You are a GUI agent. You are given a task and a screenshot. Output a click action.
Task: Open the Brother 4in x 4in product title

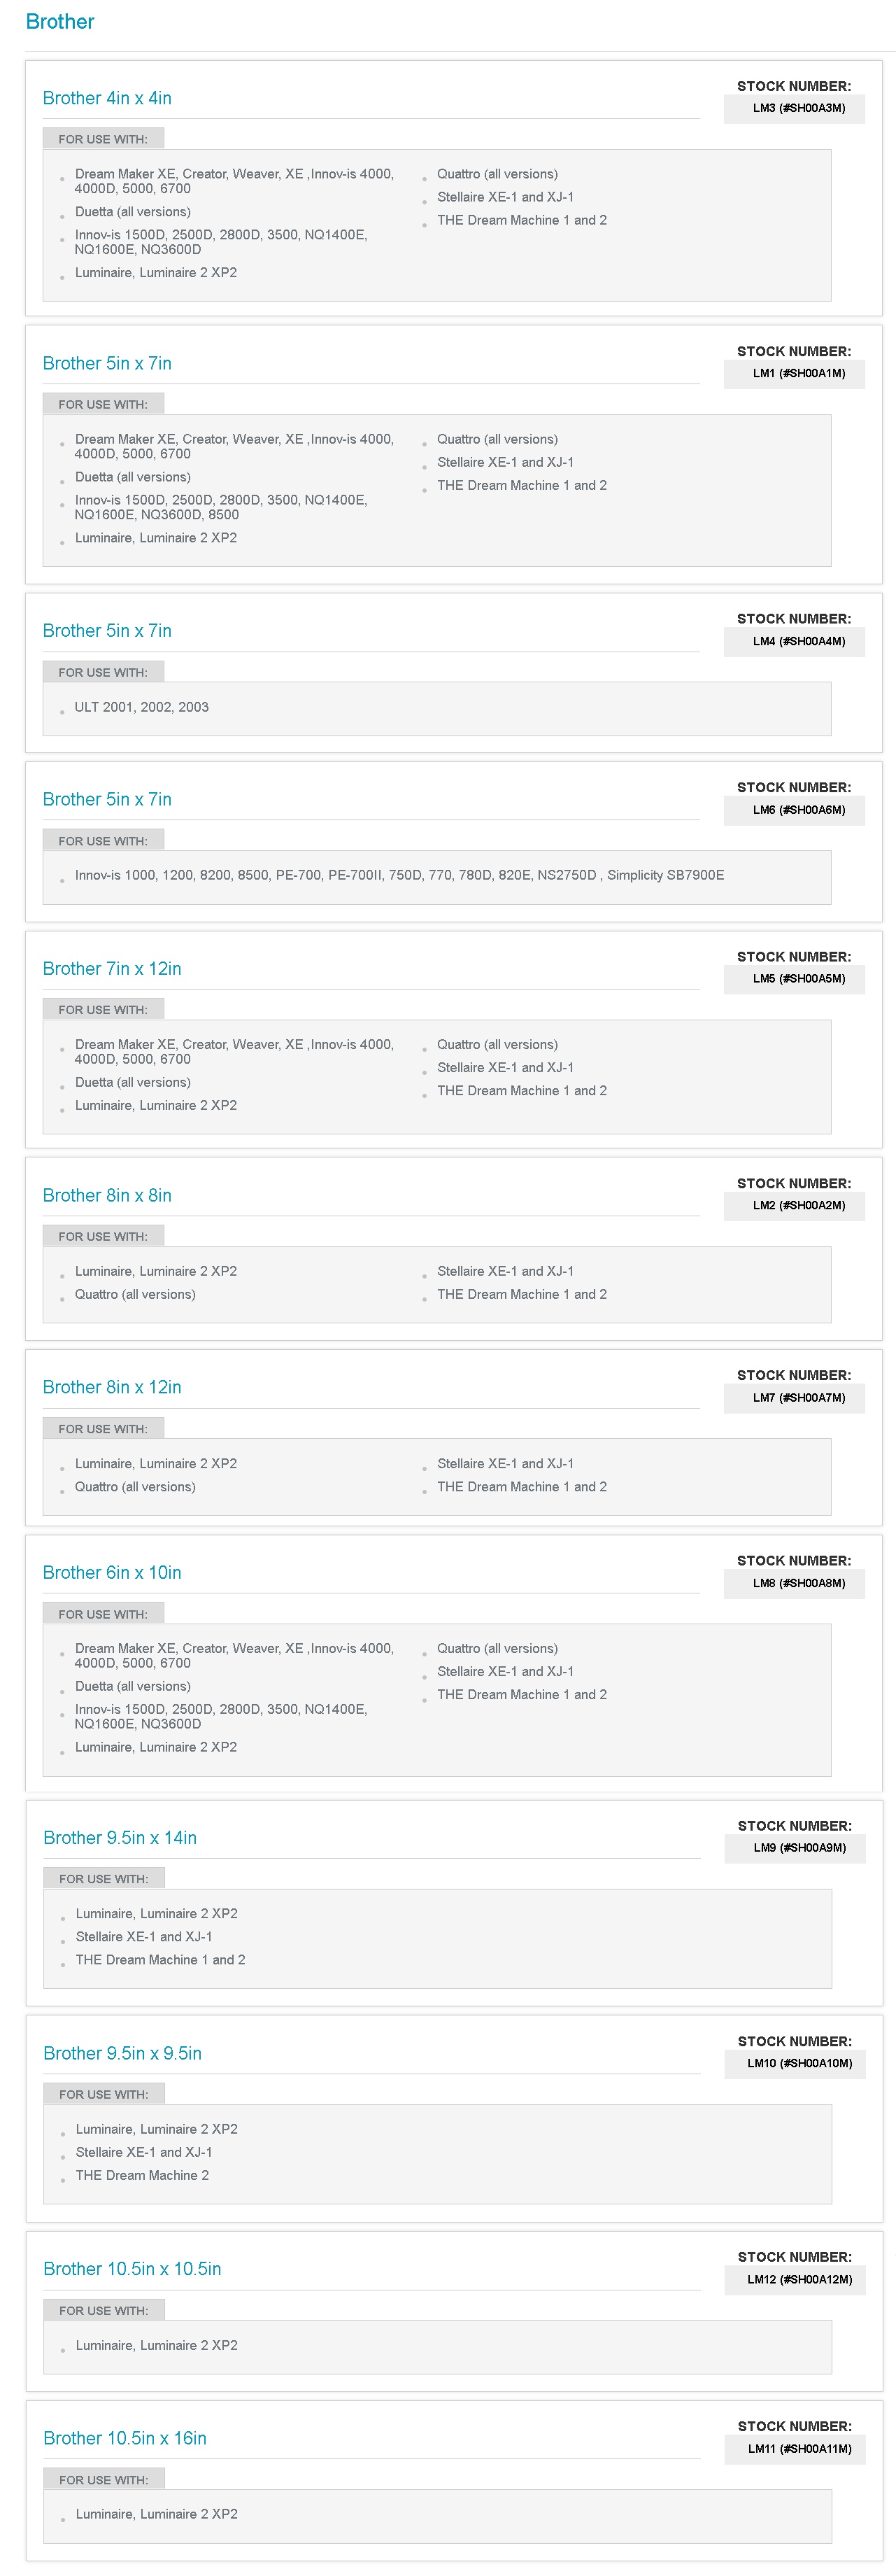[107, 98]
